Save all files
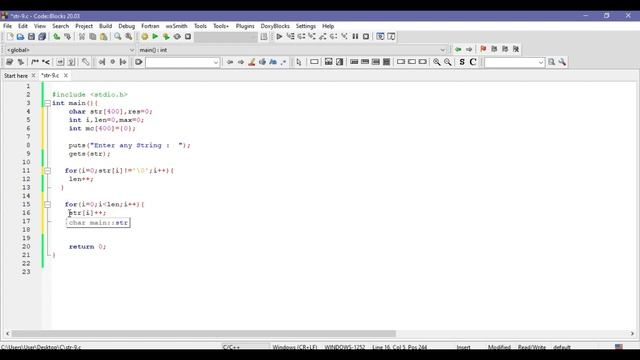Viewport: 640px width, 360px height. pos(42,37)
